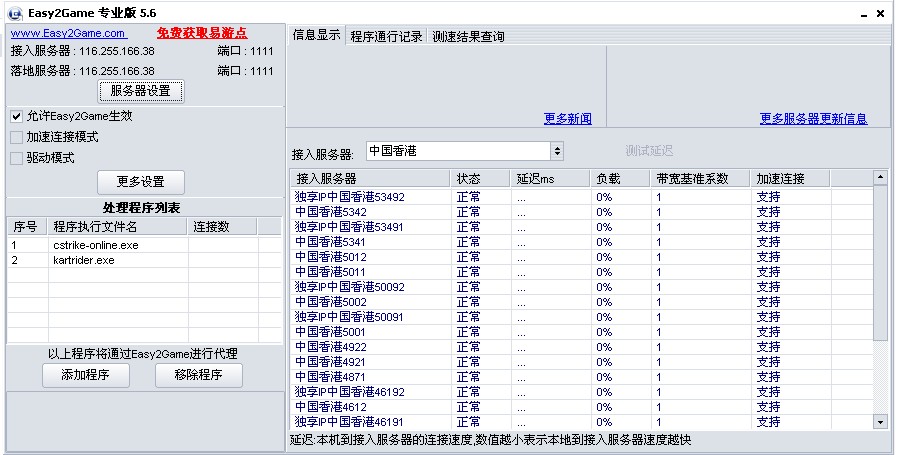Select the 信息显示 tab
Viewport: 897px width, 455px height.
[316, 36]
